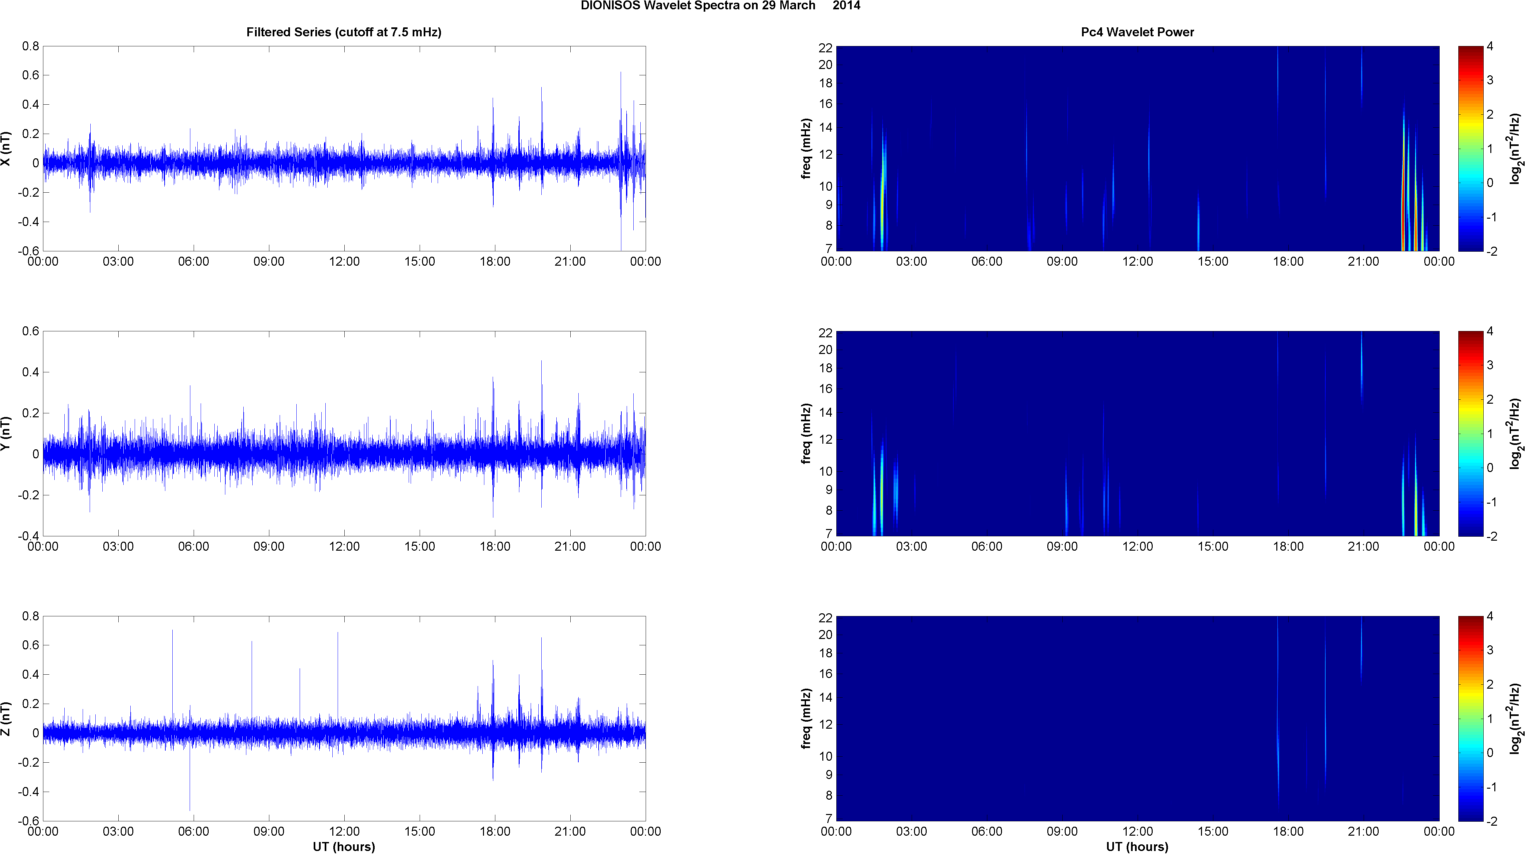Click the '-0.6' tick on the Z series axis

[27, 821]
